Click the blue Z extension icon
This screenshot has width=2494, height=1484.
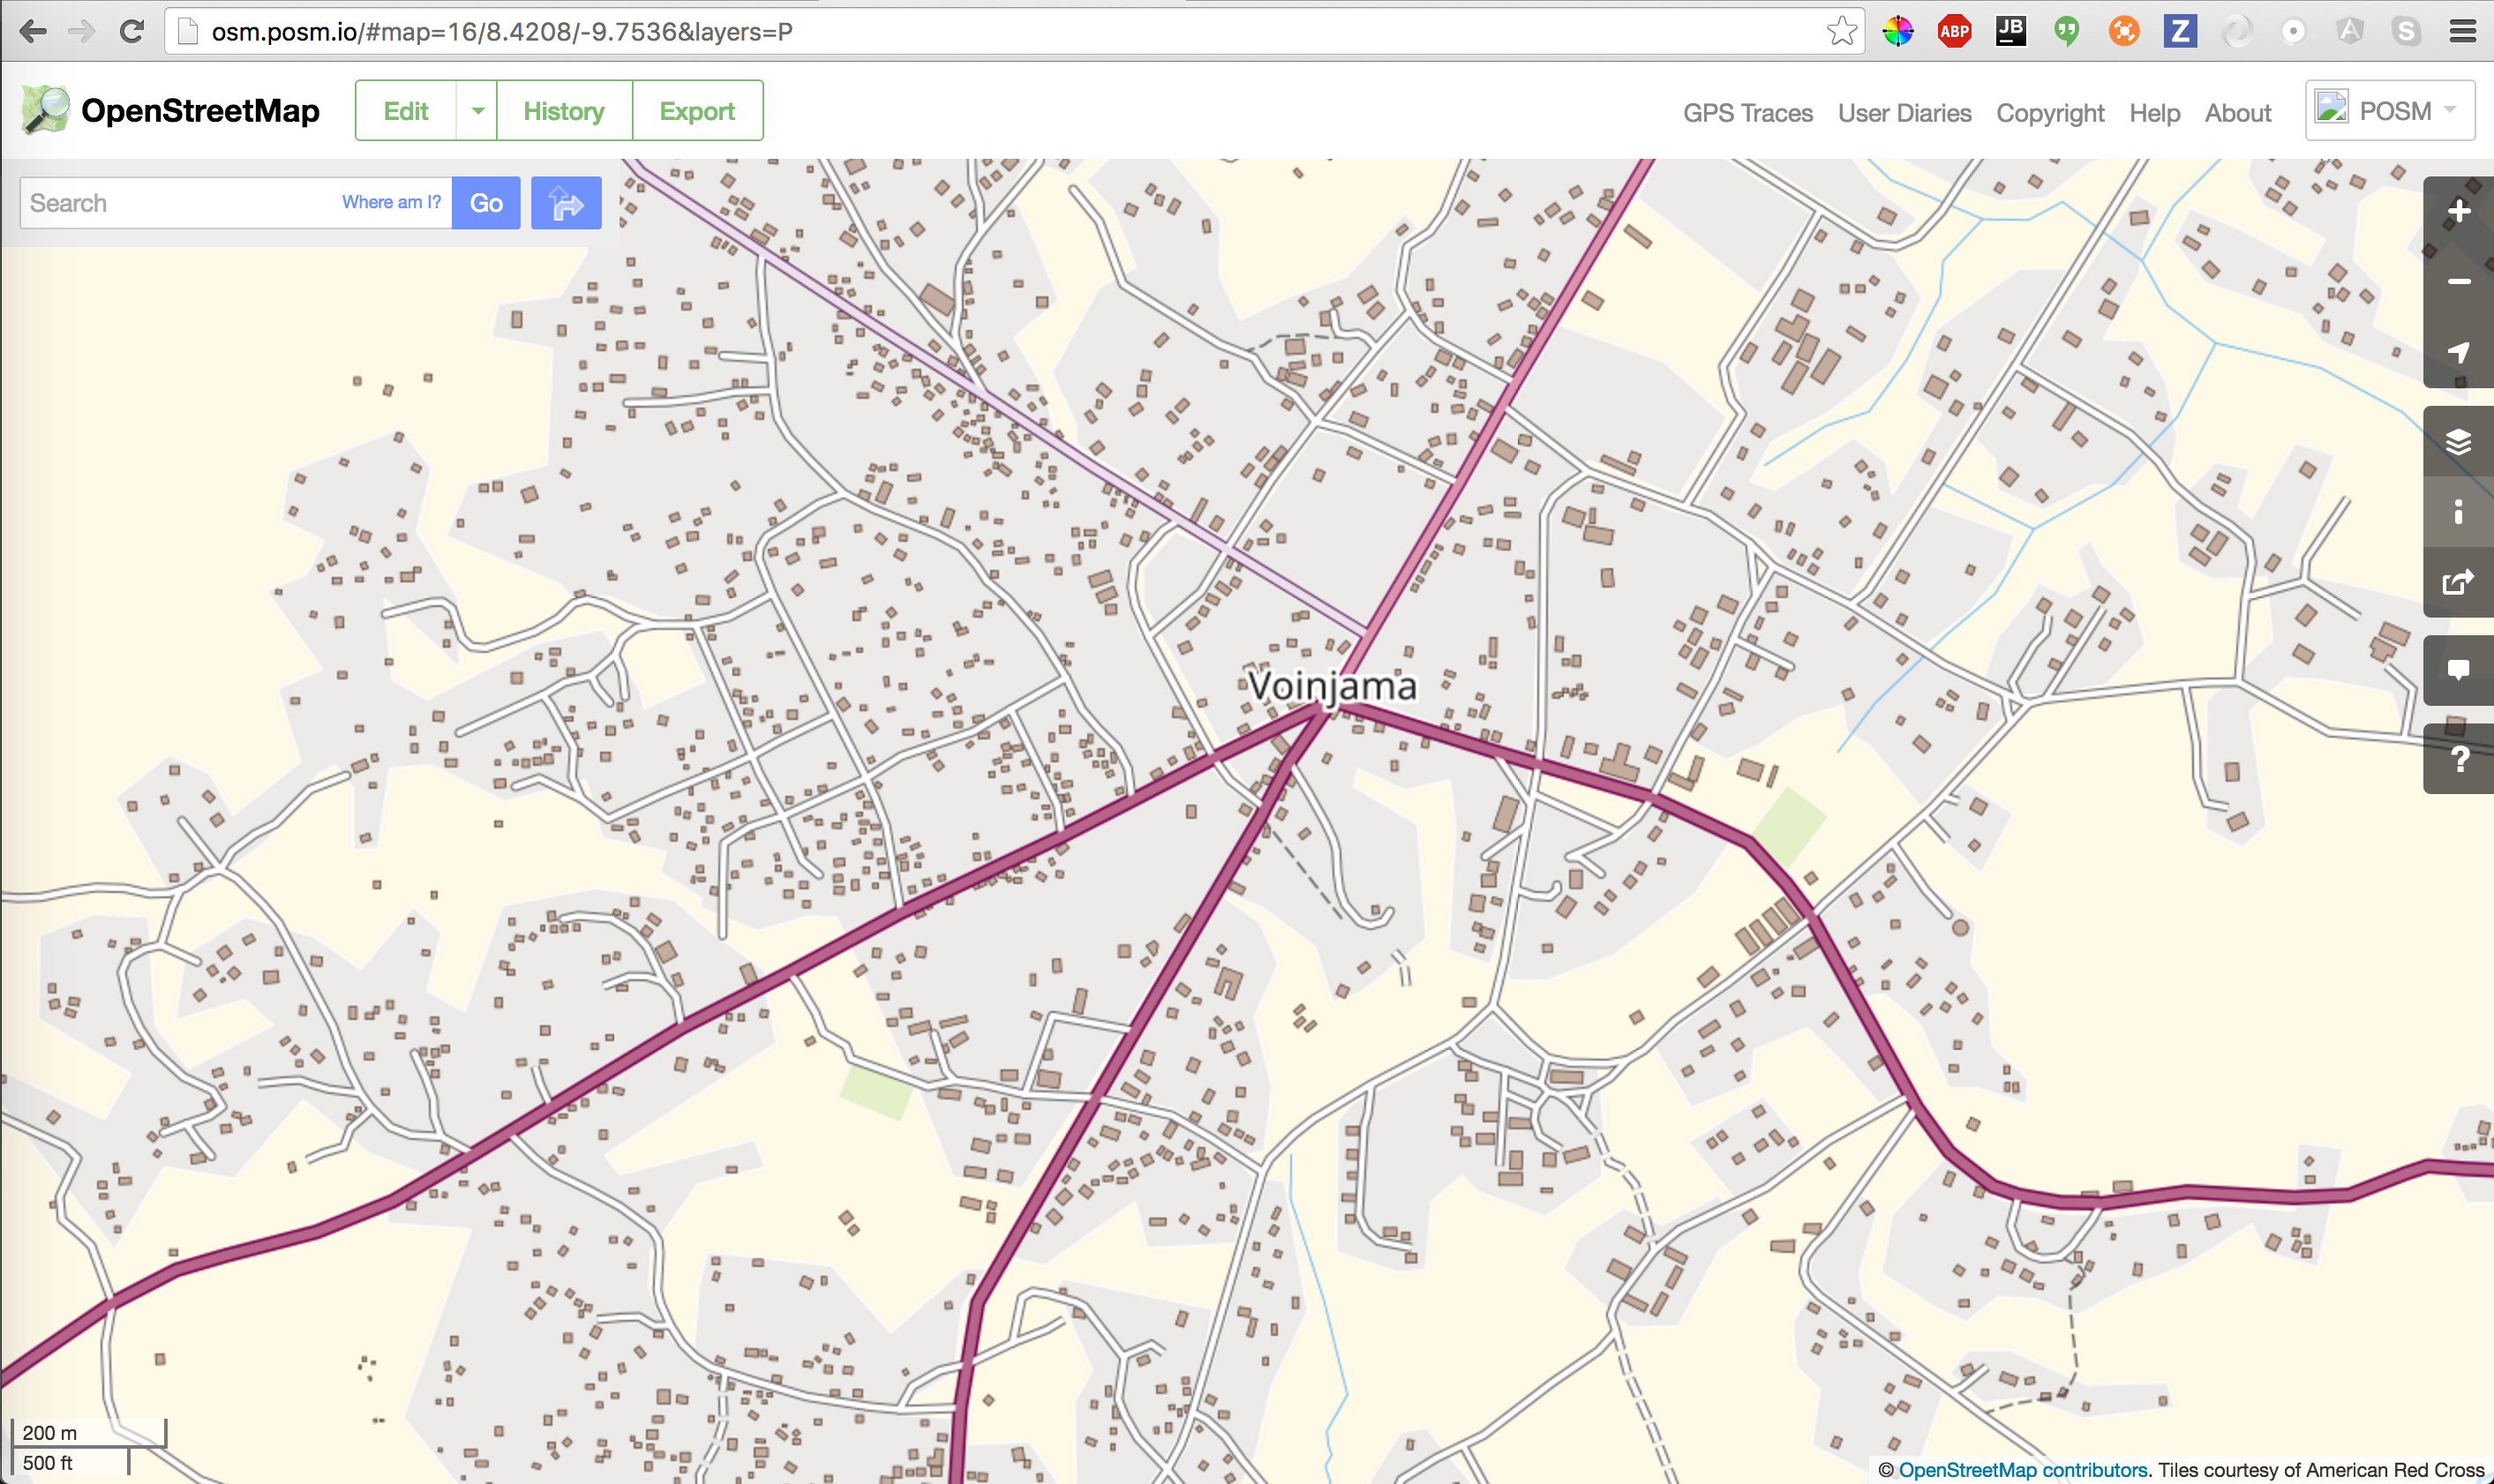(x=2179, y=31)
